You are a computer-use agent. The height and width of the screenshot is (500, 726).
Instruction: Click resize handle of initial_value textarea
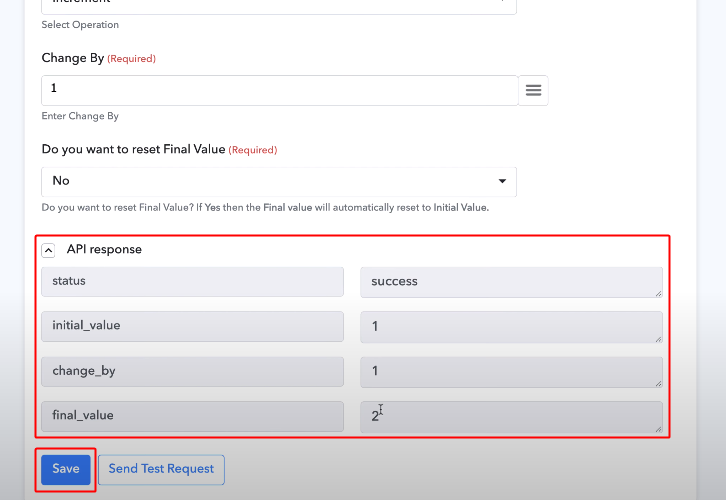pos(658,339)
